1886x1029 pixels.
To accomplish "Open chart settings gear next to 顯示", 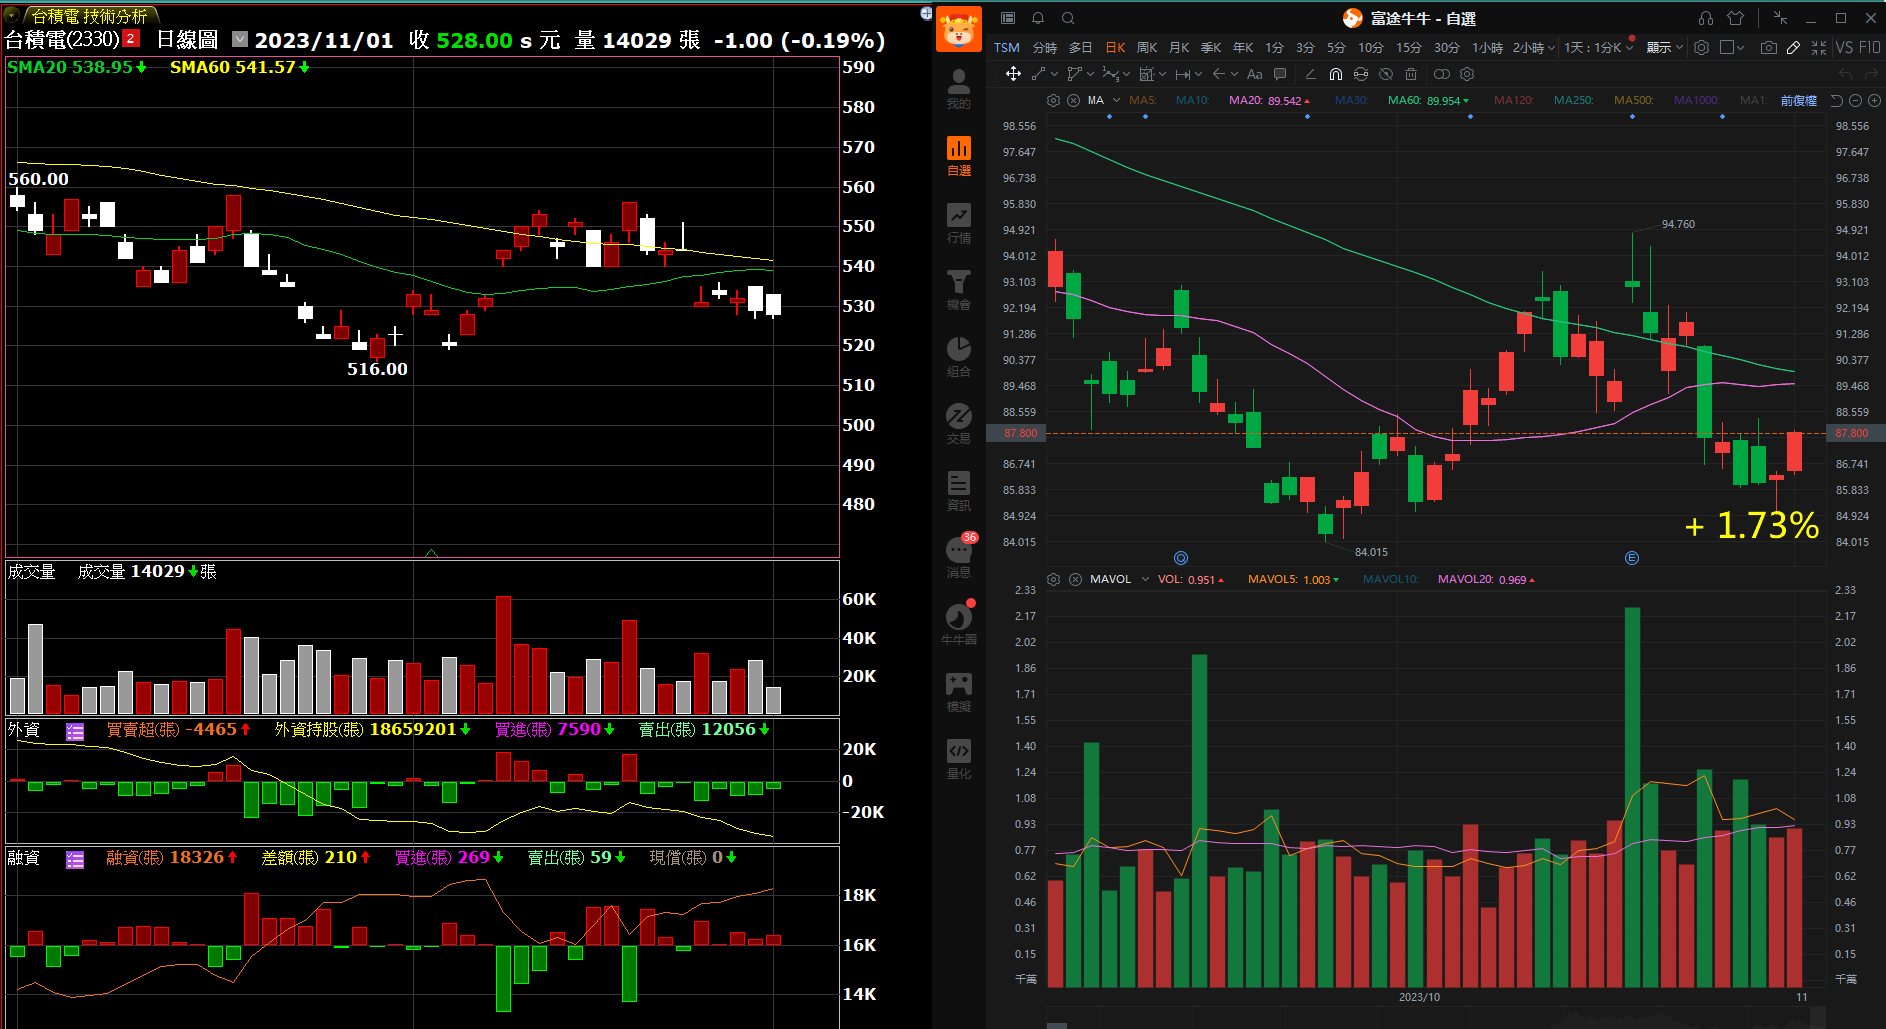I will coord(1701,47).
